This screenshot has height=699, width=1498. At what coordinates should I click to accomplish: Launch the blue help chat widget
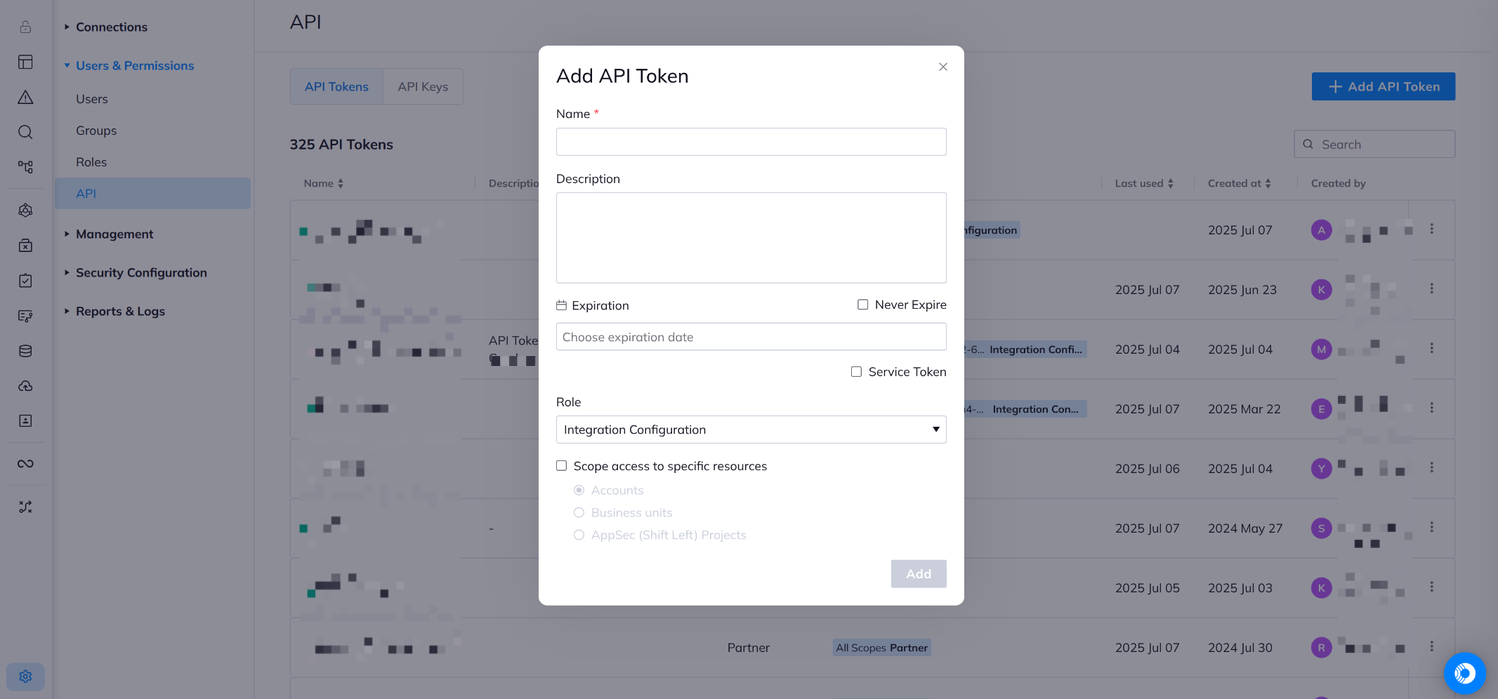(x=1464, y=673)
